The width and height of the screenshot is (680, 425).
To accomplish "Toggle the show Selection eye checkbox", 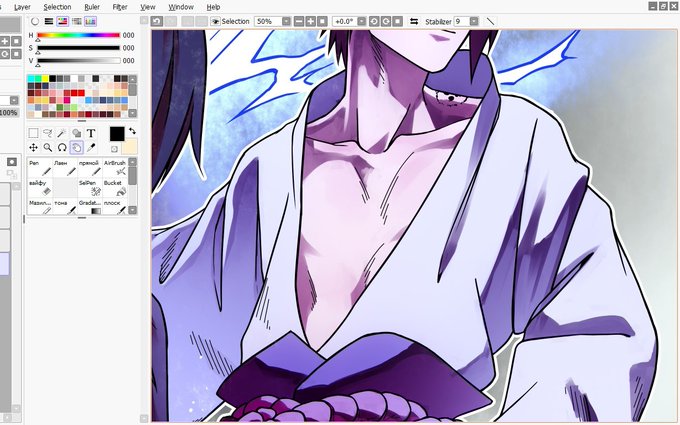I will click(215, 21).
